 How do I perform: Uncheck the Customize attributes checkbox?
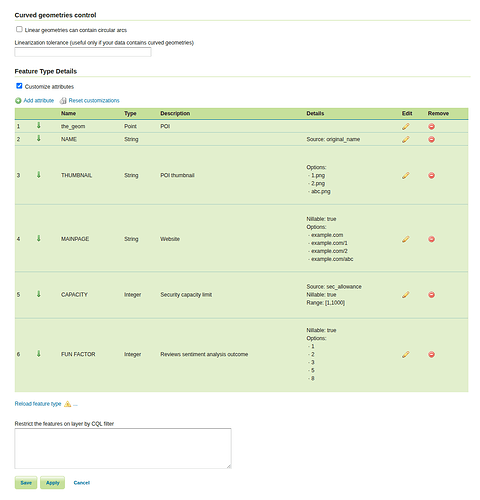19,86
